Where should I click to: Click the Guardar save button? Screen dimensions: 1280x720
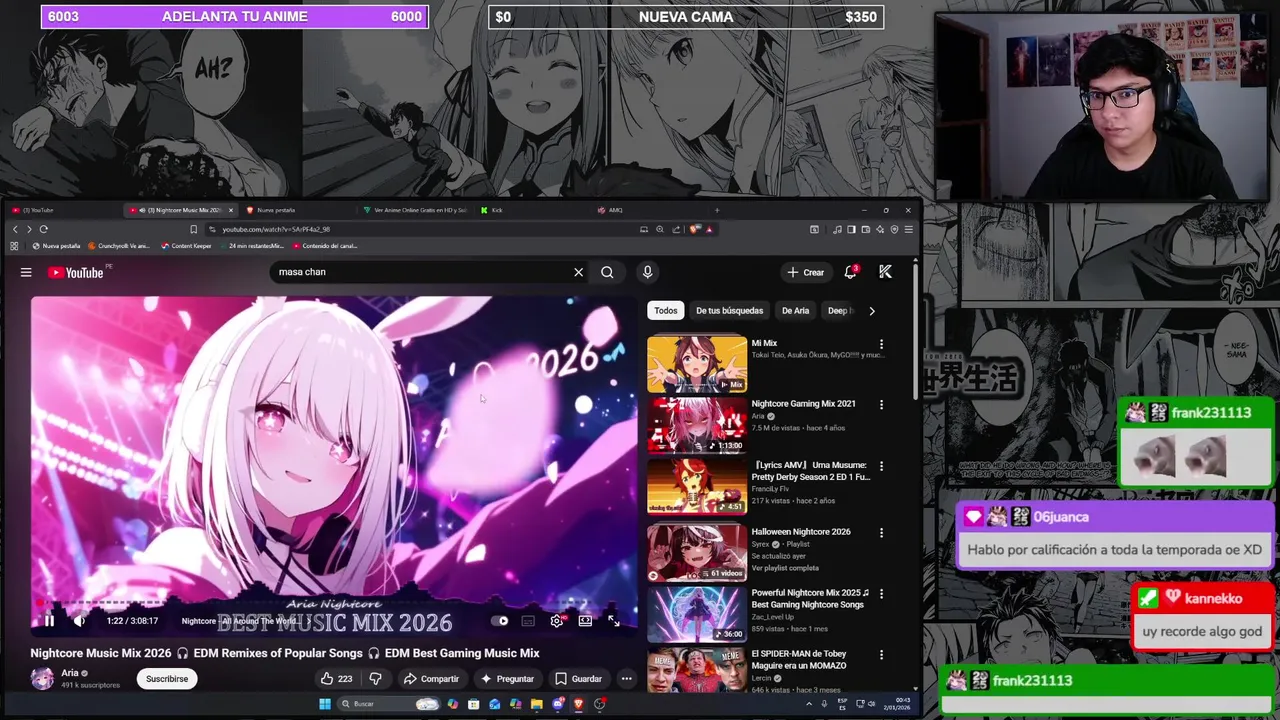click(578, 679)
